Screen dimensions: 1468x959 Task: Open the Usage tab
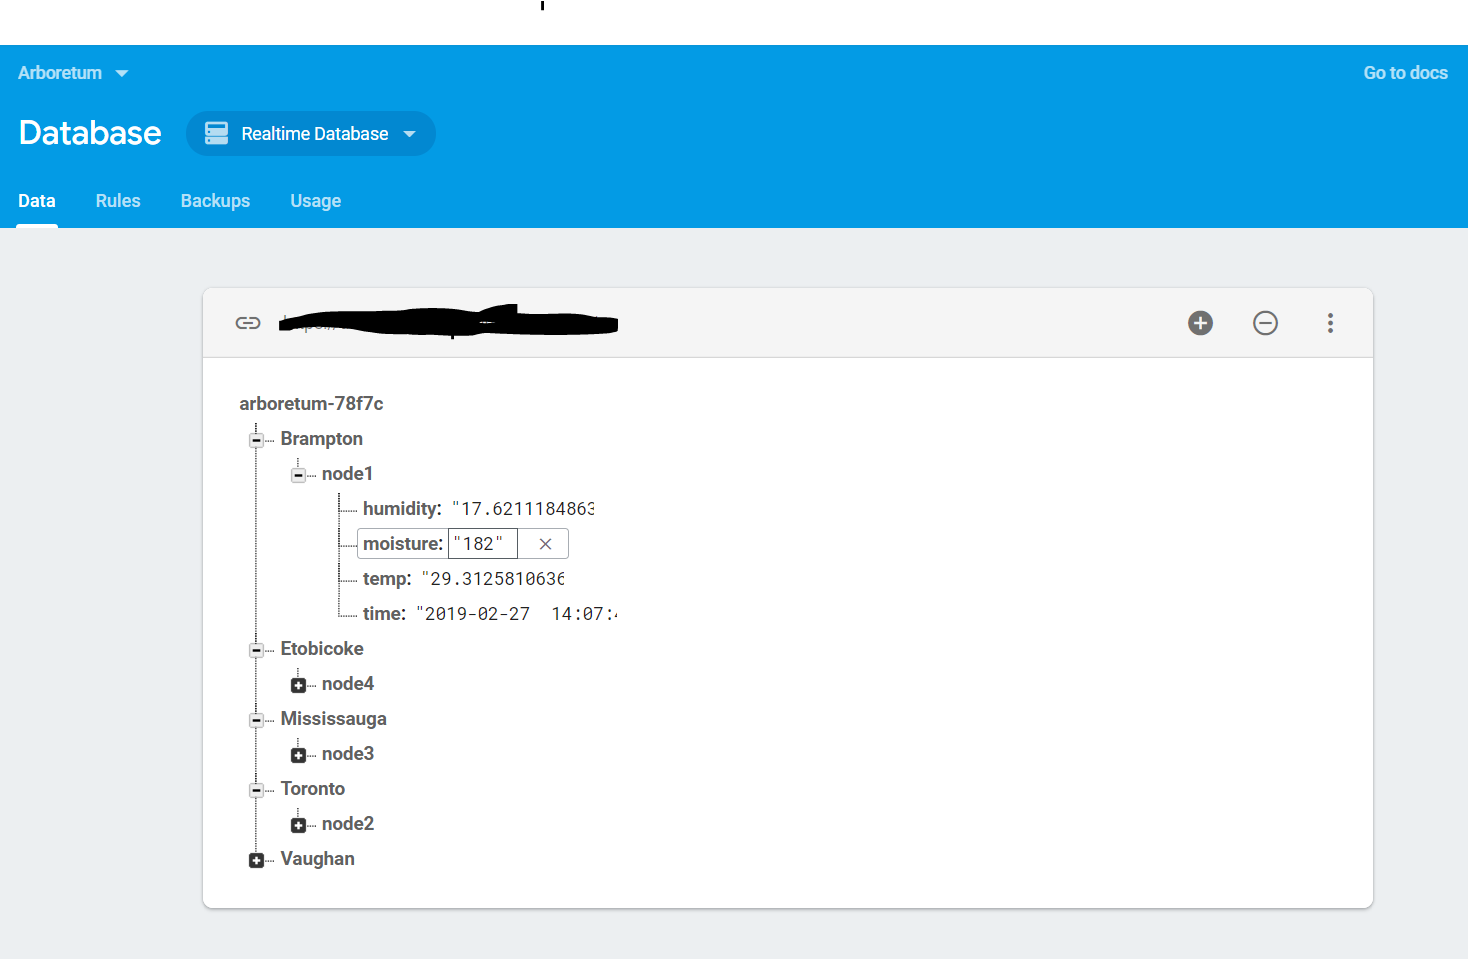click(316, 201)
